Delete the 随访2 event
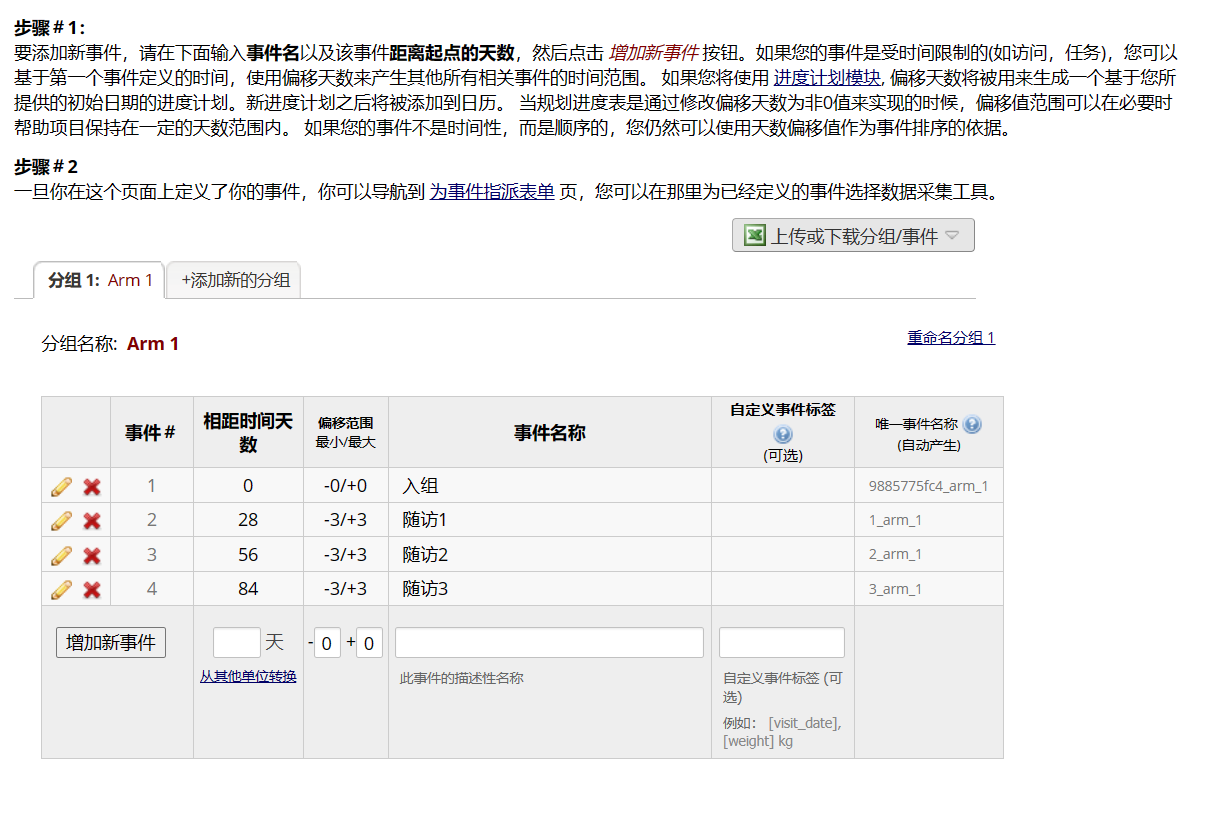Viewport: 1221px width, 821px height. [90, 554]
